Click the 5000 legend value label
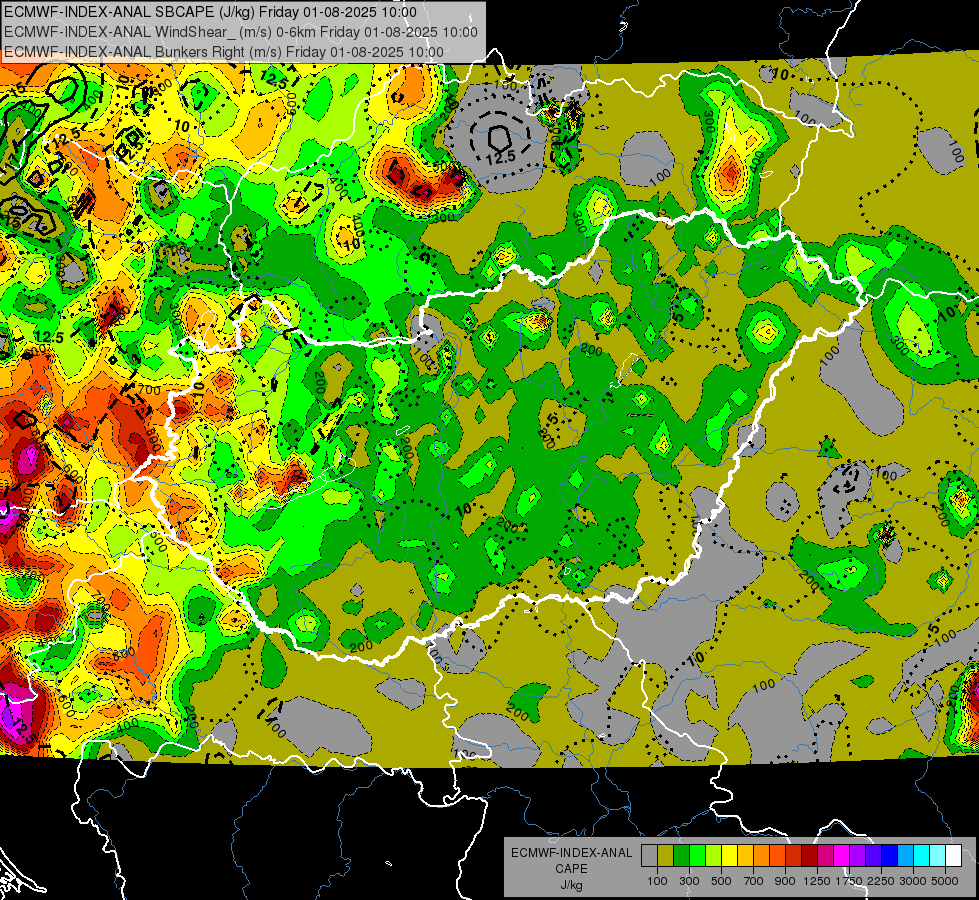This screenshot has width=979, height=900. coord(945,881)
